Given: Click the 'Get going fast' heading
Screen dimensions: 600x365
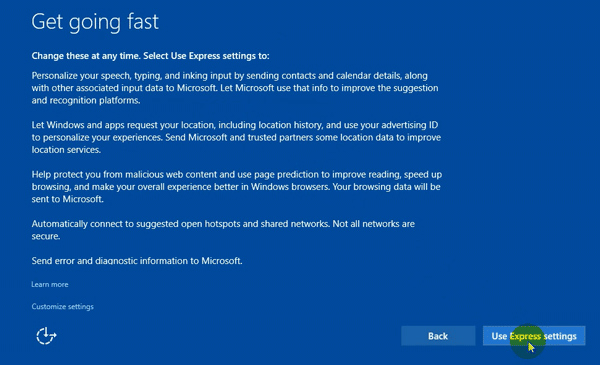Looking at the screenshot, I should point(95,22).
